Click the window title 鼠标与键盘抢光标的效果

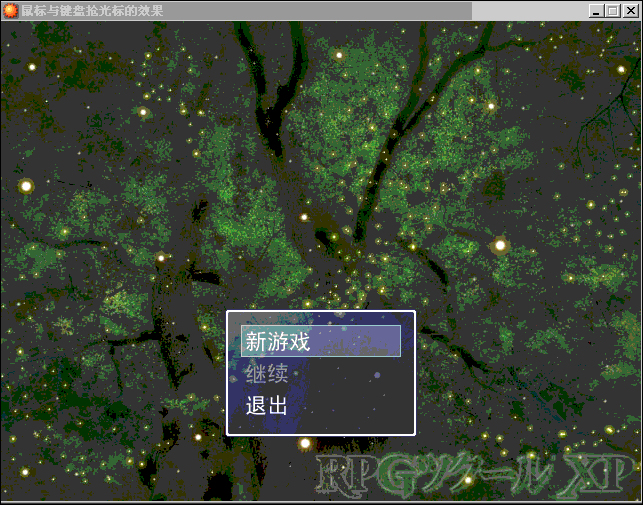(x=92, y=11)
